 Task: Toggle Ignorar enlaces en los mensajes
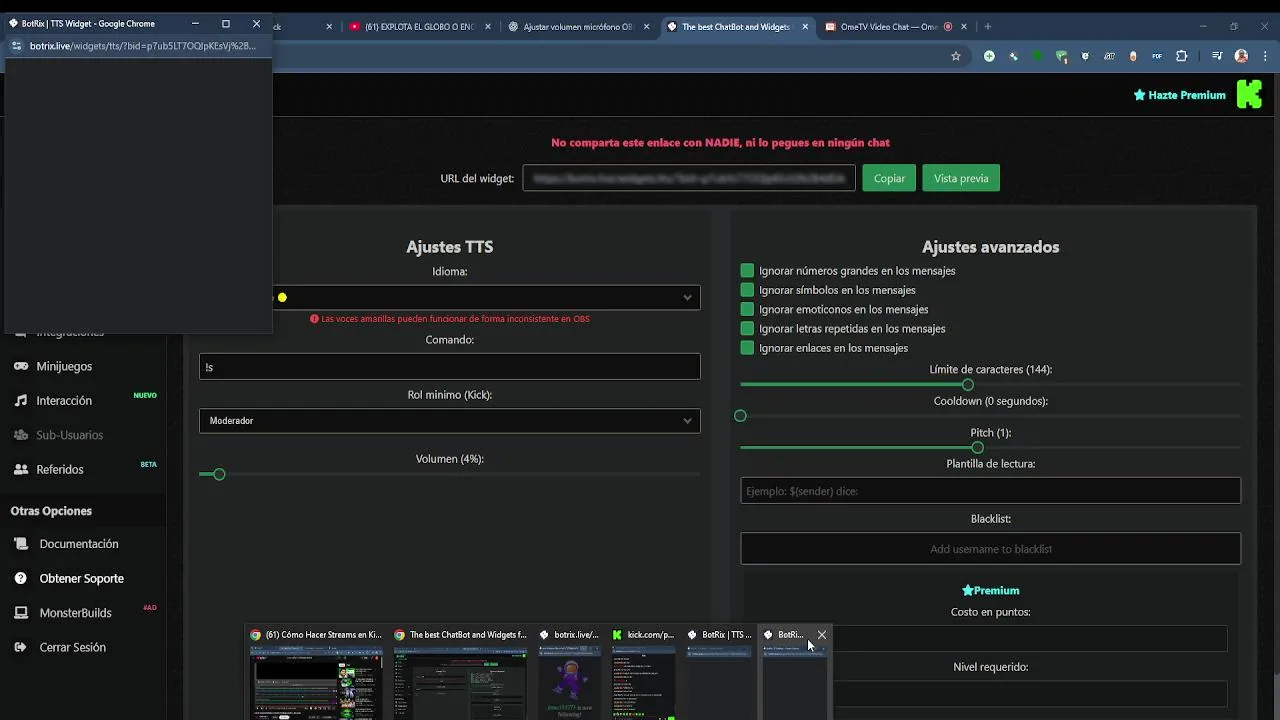(747, 348)
